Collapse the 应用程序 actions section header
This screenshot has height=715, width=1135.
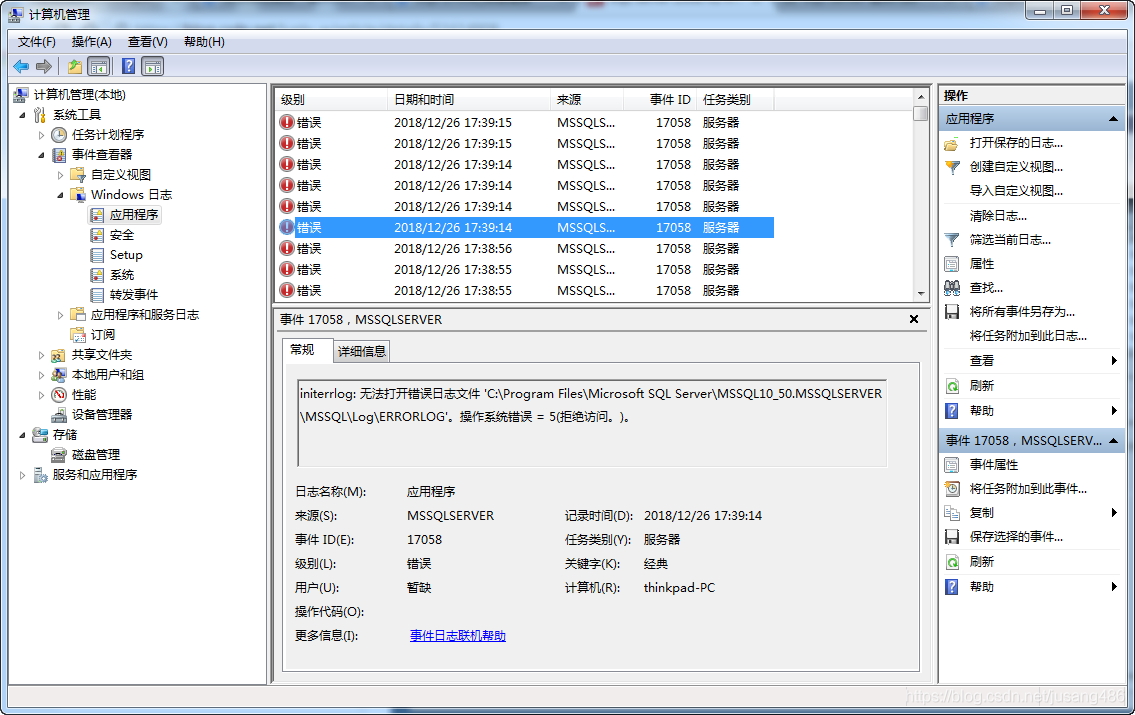tap(1114, 119)
